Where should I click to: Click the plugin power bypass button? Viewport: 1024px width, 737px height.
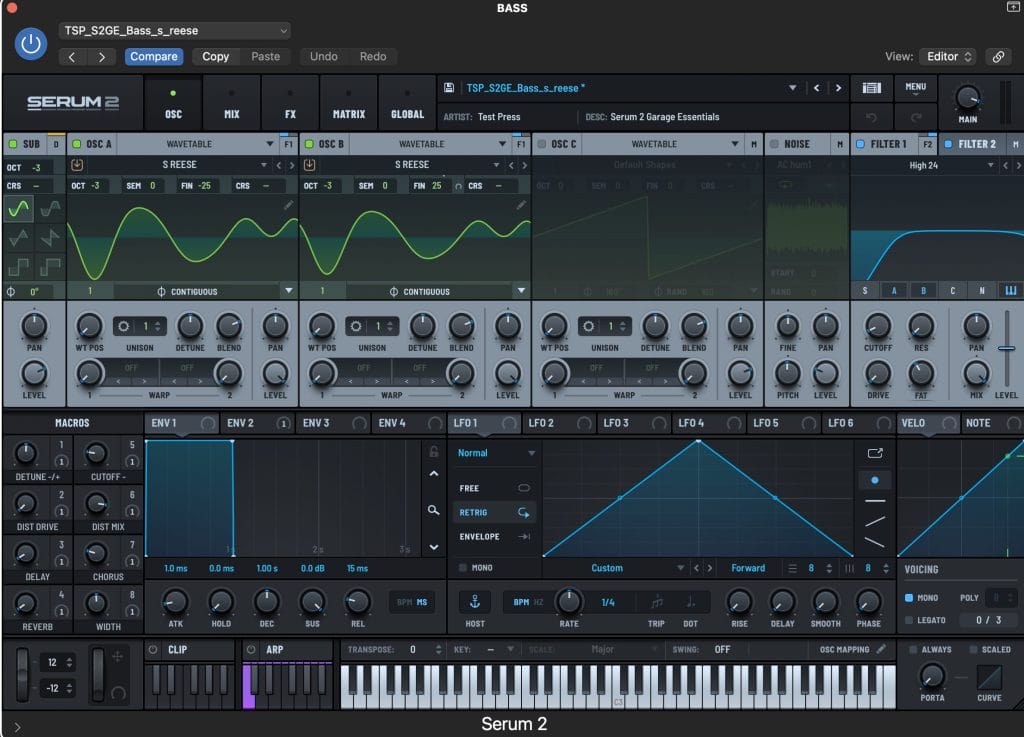click(x=32, y=43)
